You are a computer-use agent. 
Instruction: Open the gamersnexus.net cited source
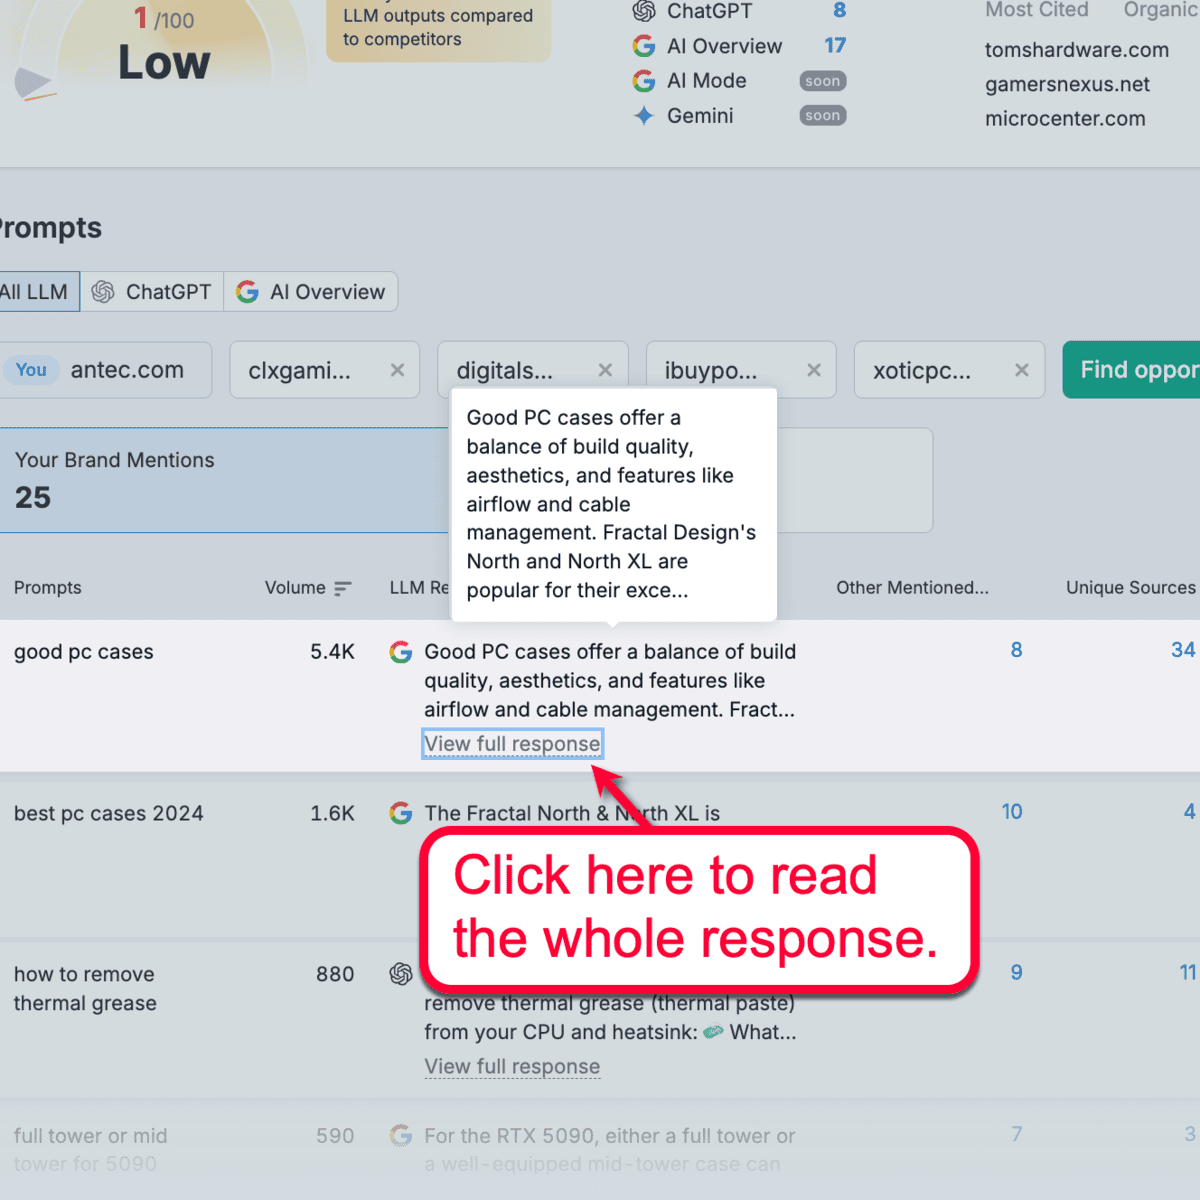coord(1067,84)
